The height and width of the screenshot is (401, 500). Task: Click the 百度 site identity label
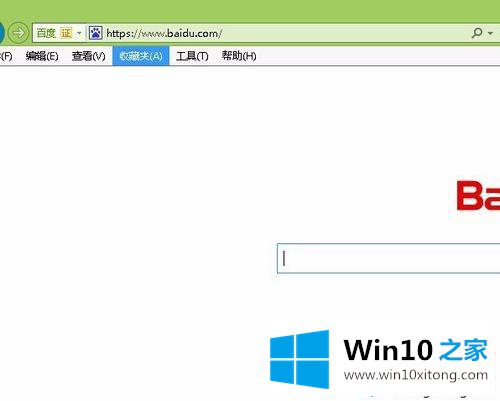click(46, 33)
